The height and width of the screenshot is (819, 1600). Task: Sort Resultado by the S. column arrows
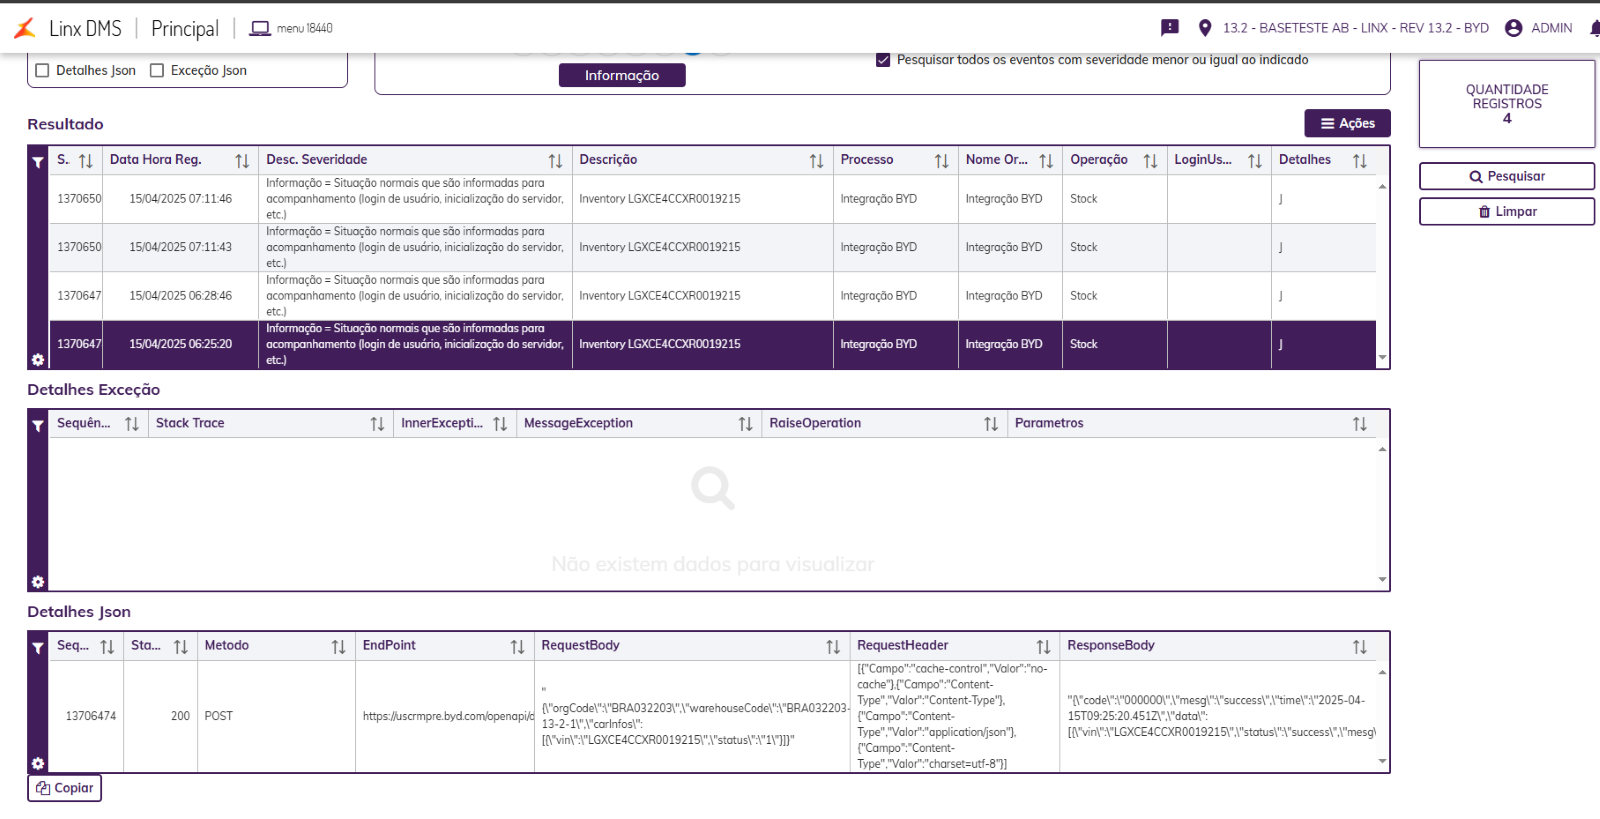coord(86,161)
